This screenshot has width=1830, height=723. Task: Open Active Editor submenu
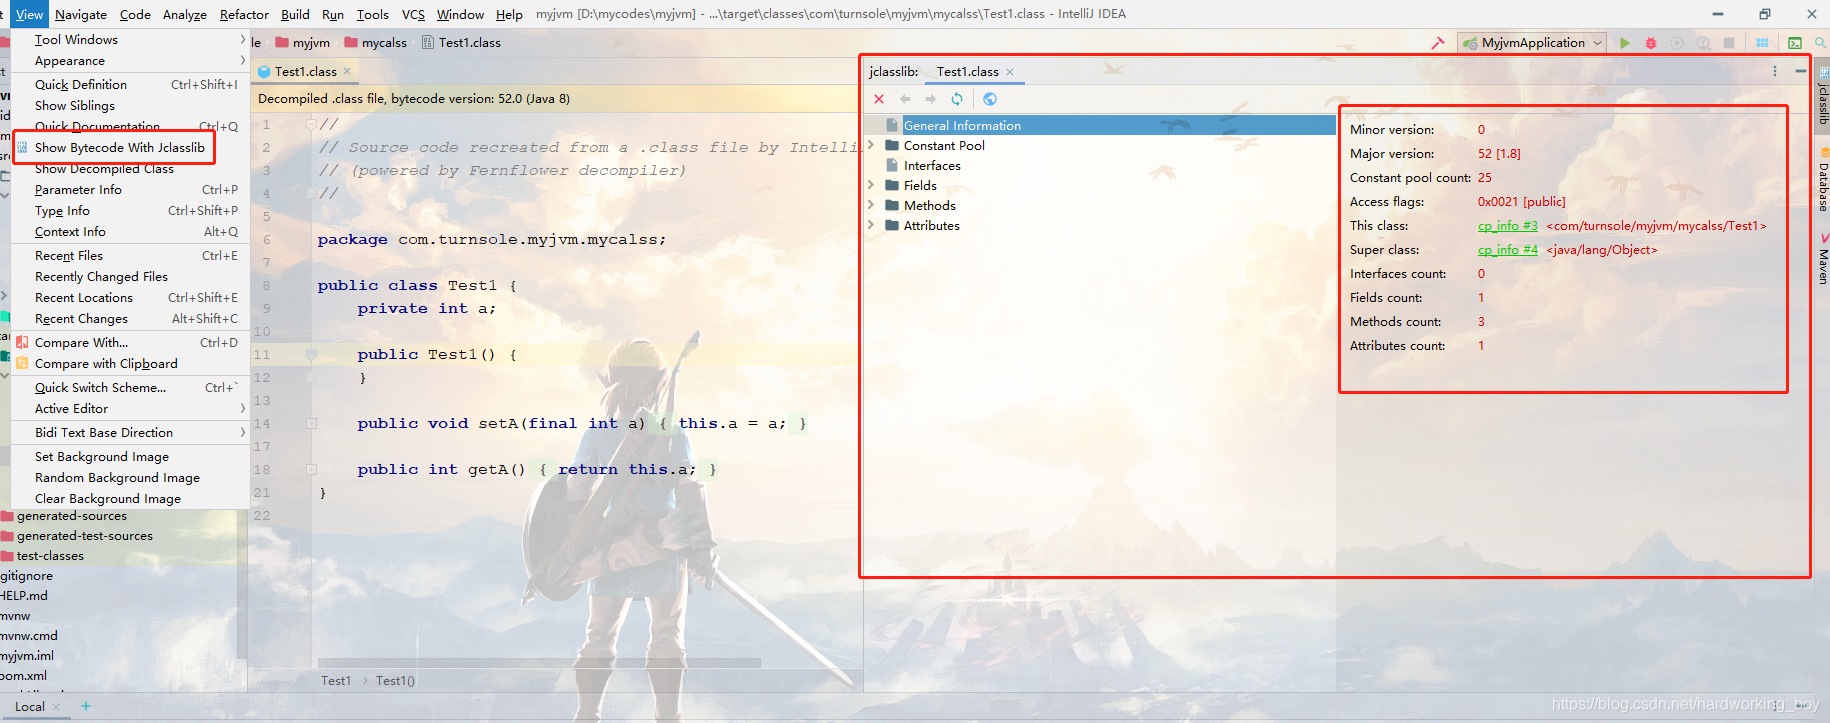click(x=130, y=409)
